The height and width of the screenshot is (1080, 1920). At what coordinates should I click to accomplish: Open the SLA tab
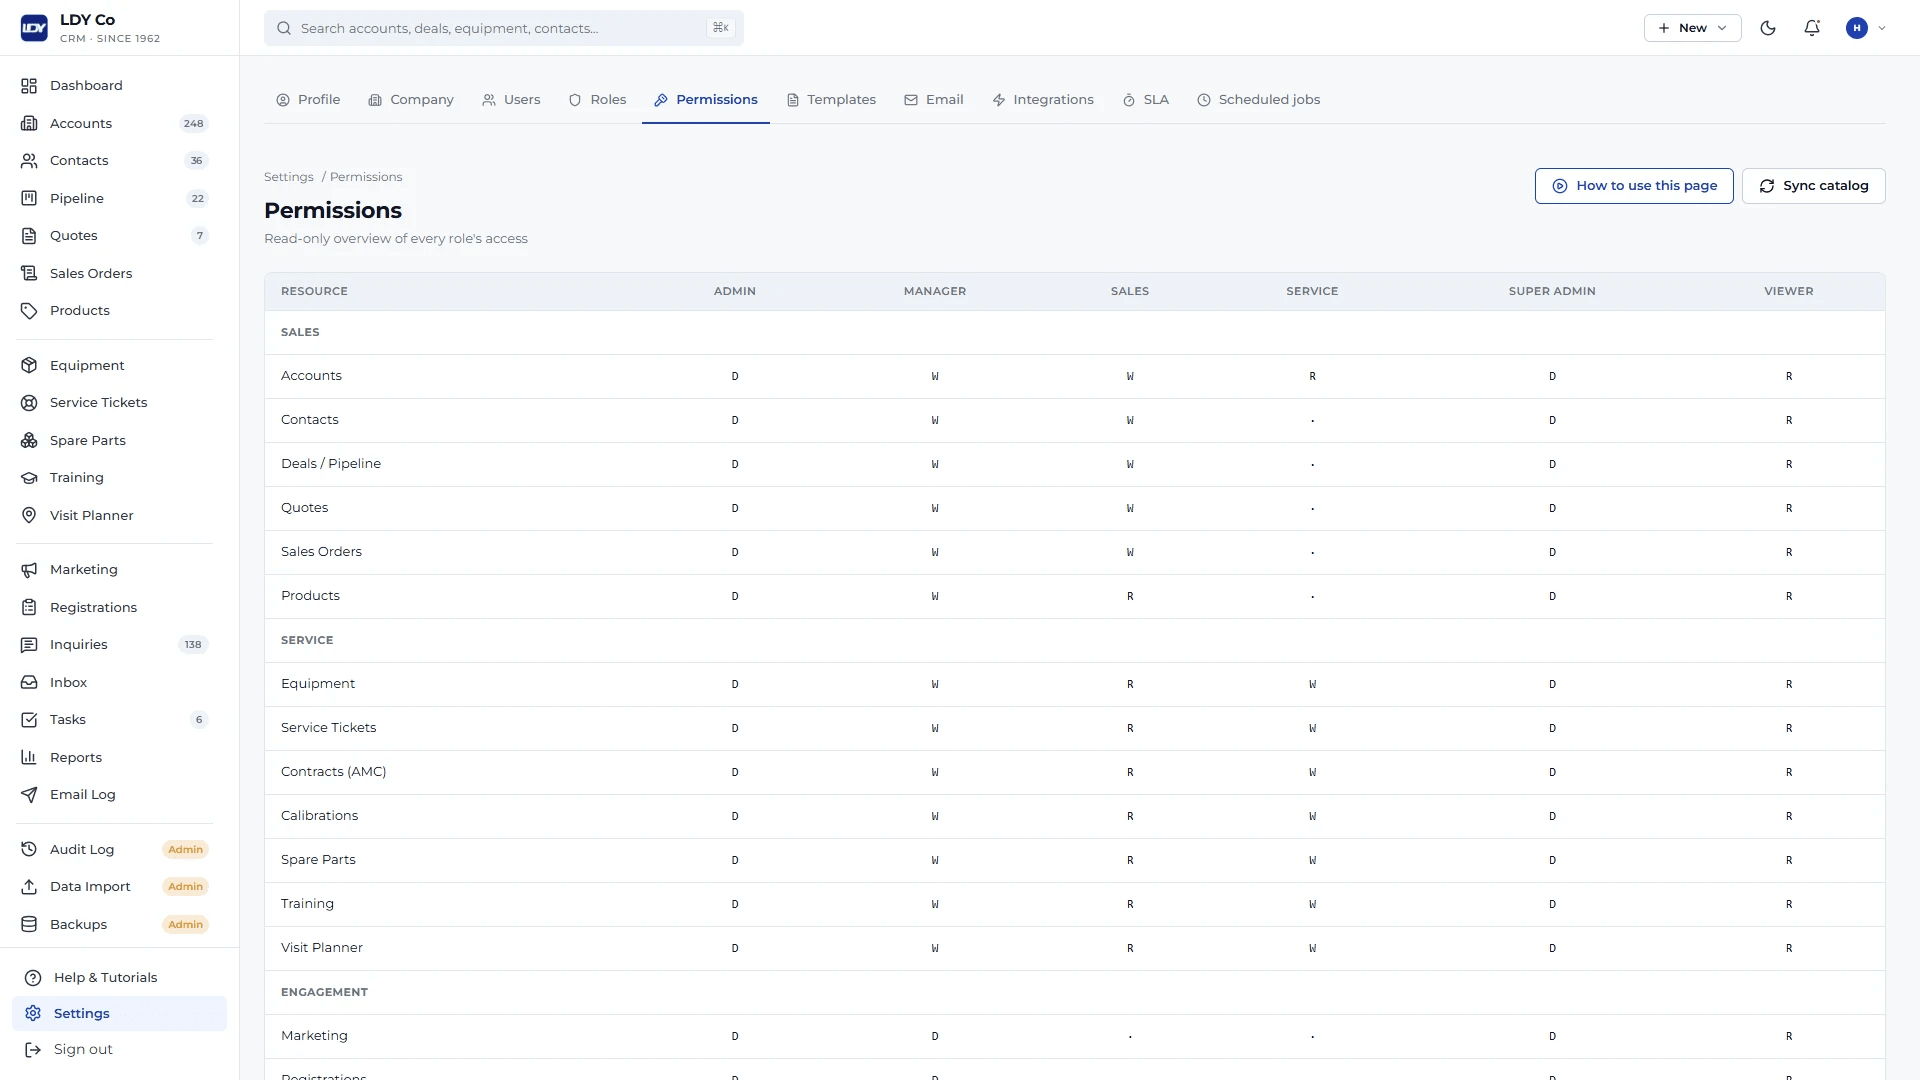coord(1146,100)
